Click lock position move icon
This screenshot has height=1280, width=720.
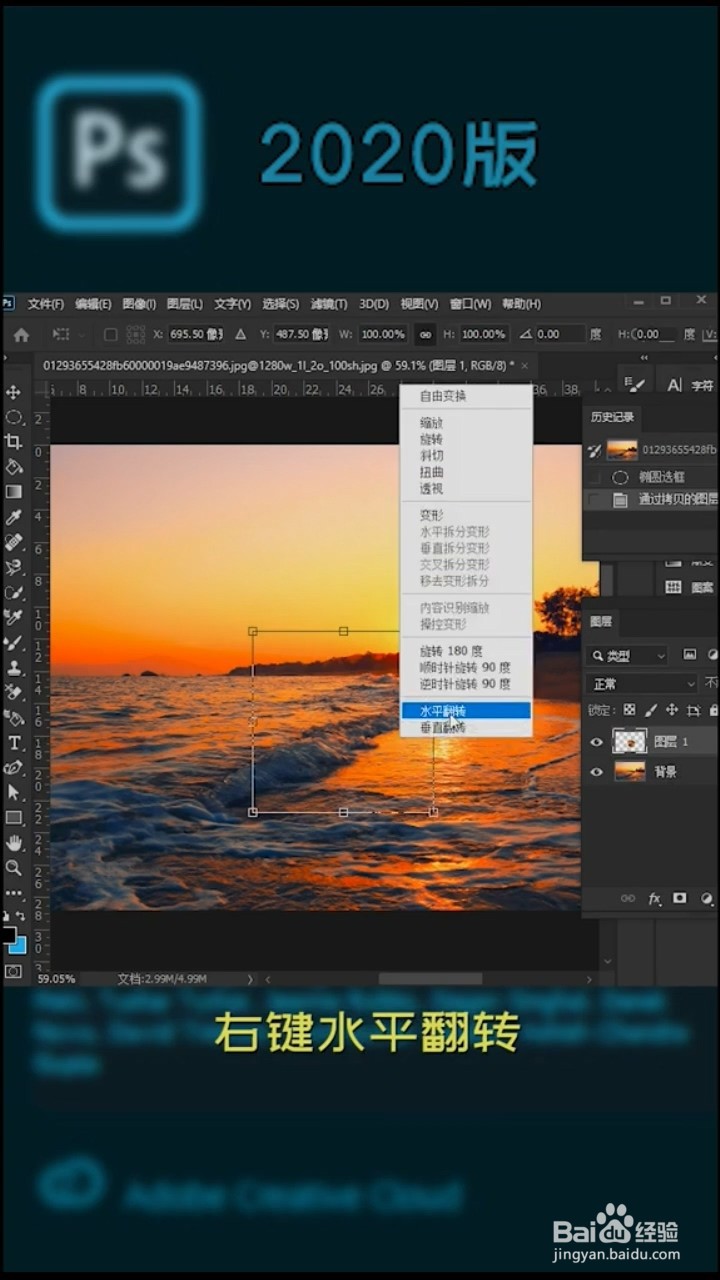pos(672,710)
